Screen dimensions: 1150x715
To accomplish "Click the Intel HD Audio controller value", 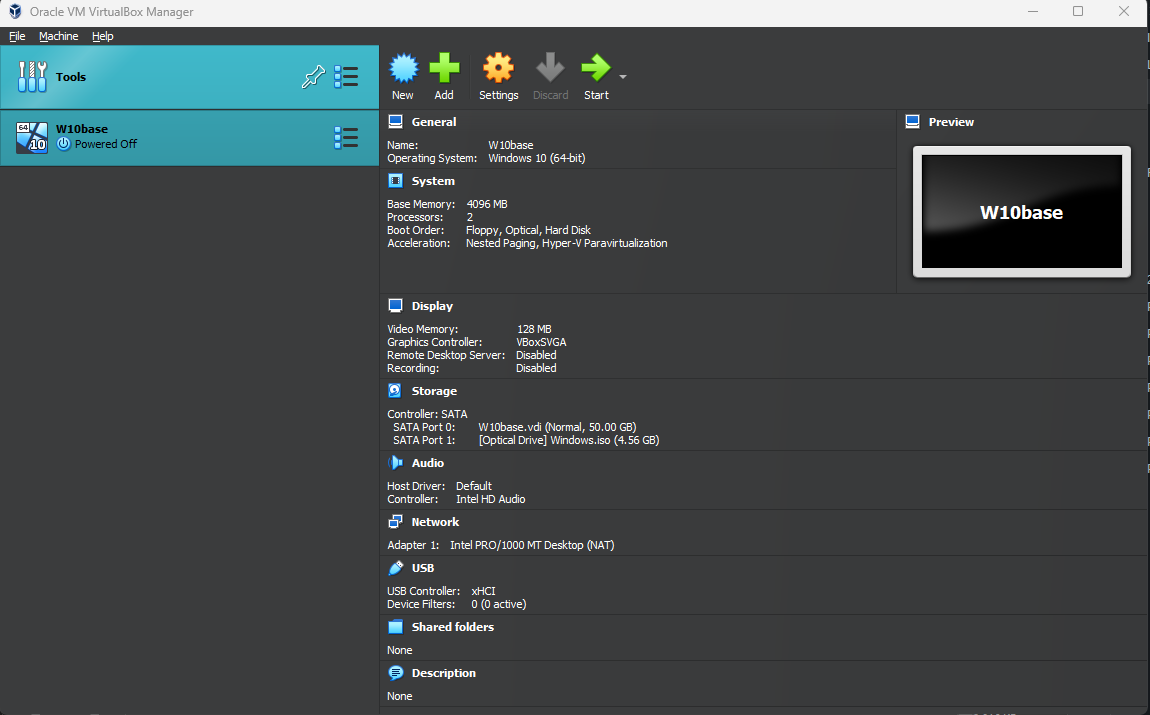I will click(x=491, y=499).
